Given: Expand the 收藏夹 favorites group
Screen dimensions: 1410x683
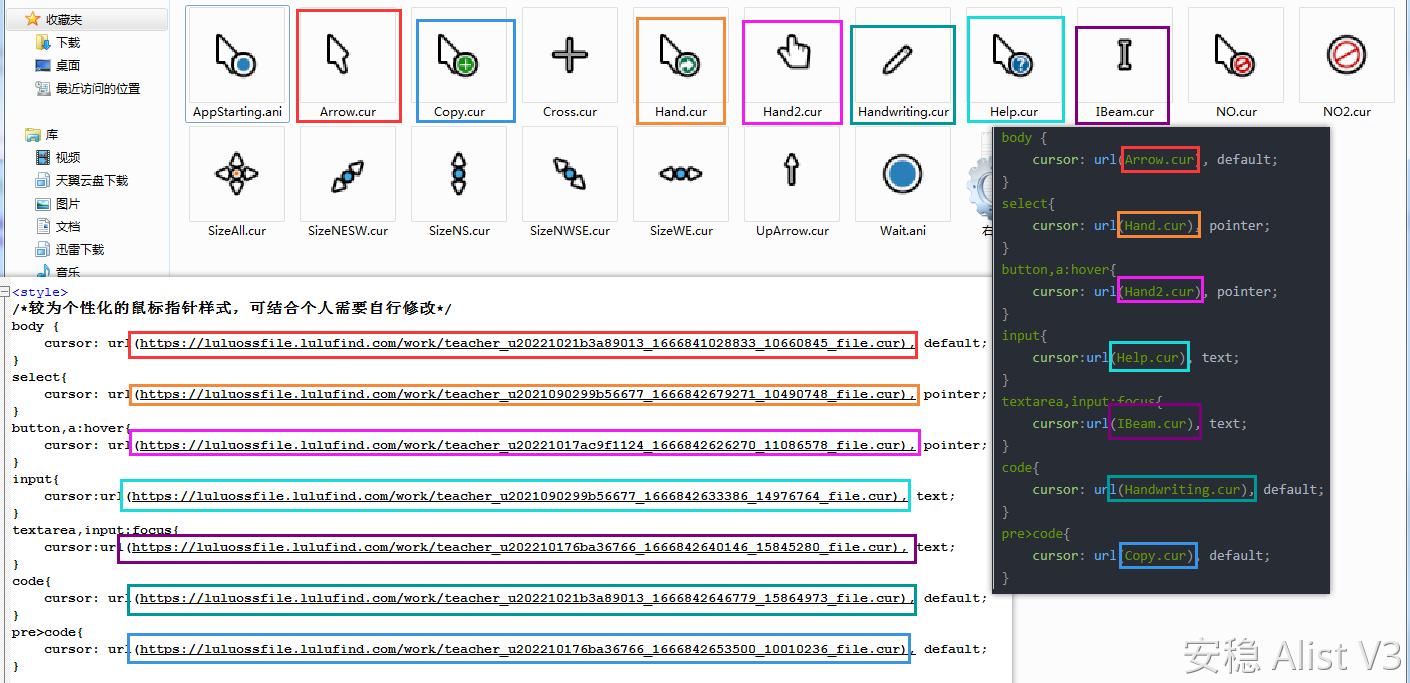Looking at the screenshot, I should [x=63, y=19].
